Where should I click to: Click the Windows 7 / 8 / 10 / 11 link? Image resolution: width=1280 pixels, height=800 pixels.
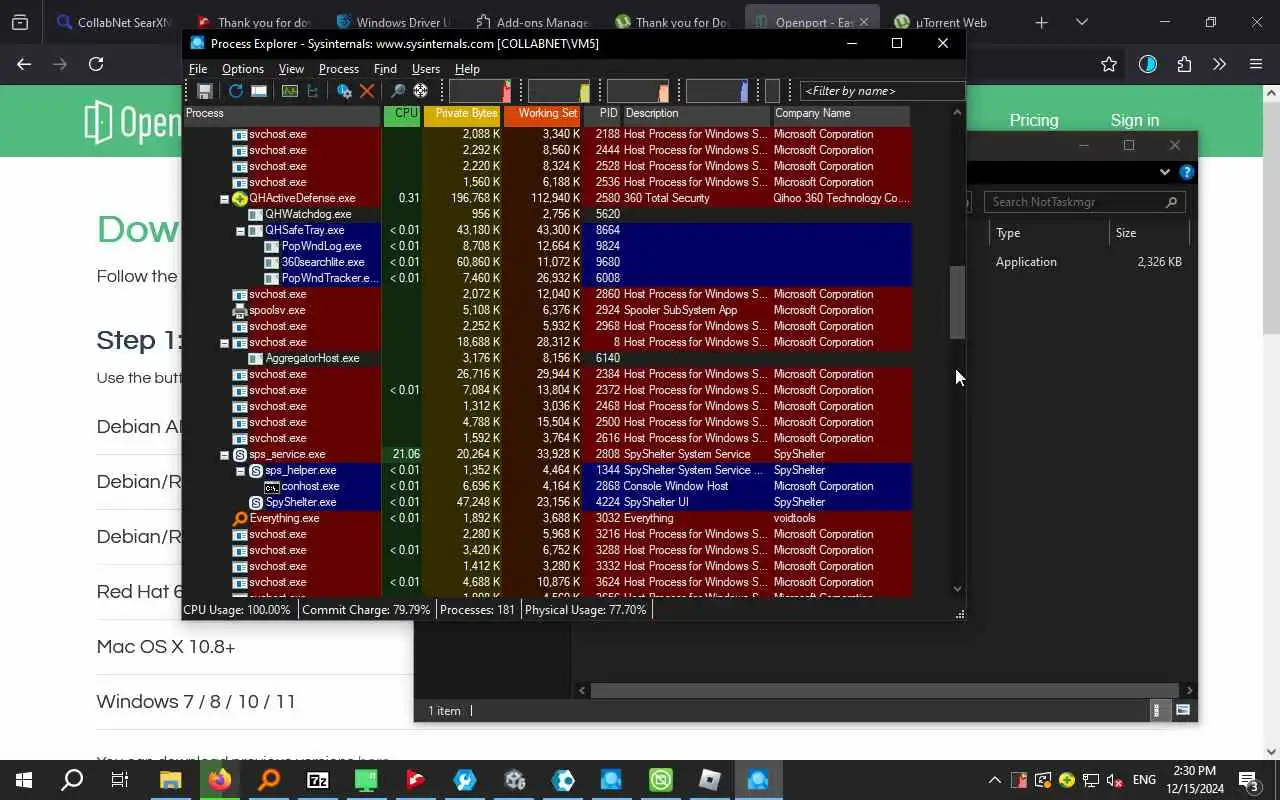(x=196, y=702)
